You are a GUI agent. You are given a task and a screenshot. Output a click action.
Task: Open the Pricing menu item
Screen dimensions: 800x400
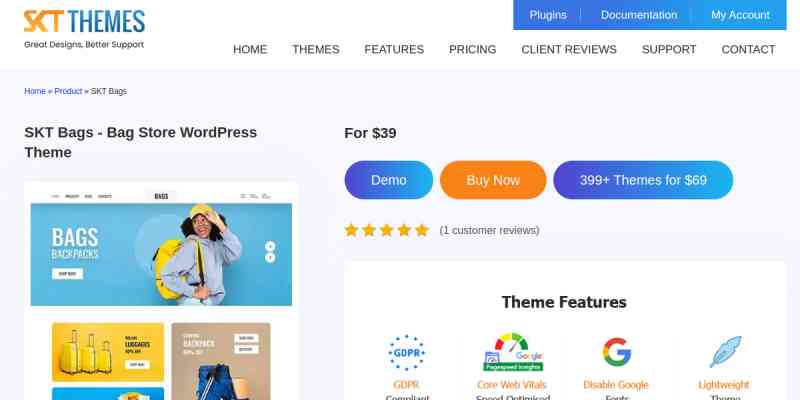(x=472, y=49)
